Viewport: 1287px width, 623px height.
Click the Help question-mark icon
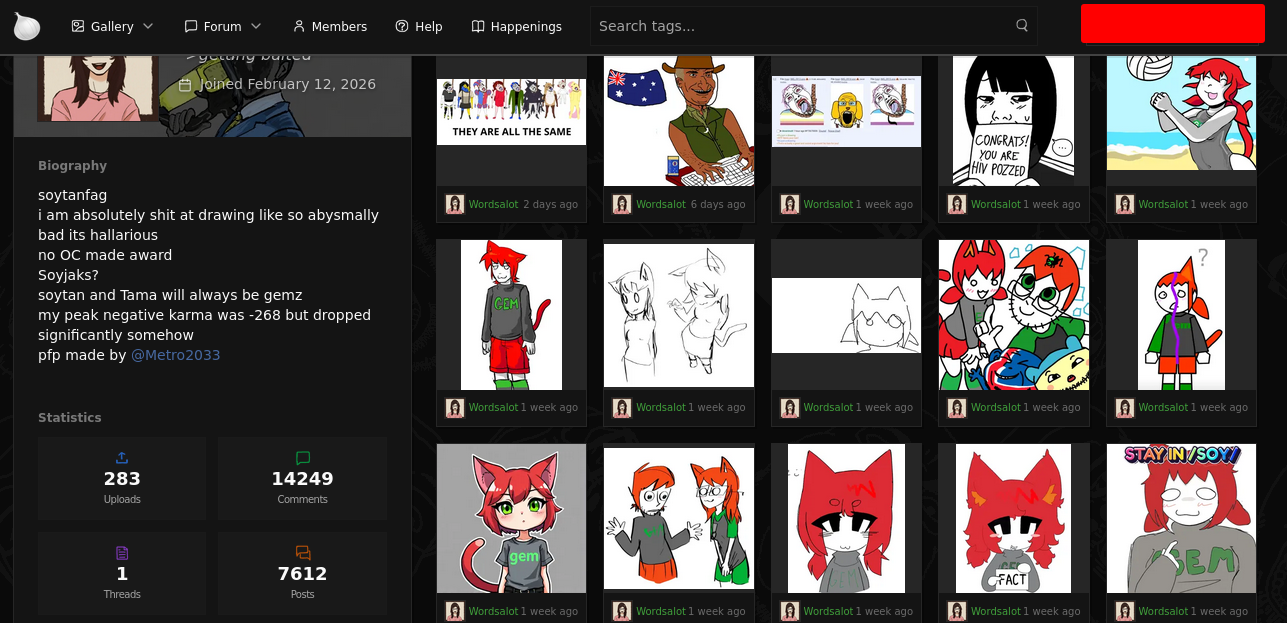(402, 26)
